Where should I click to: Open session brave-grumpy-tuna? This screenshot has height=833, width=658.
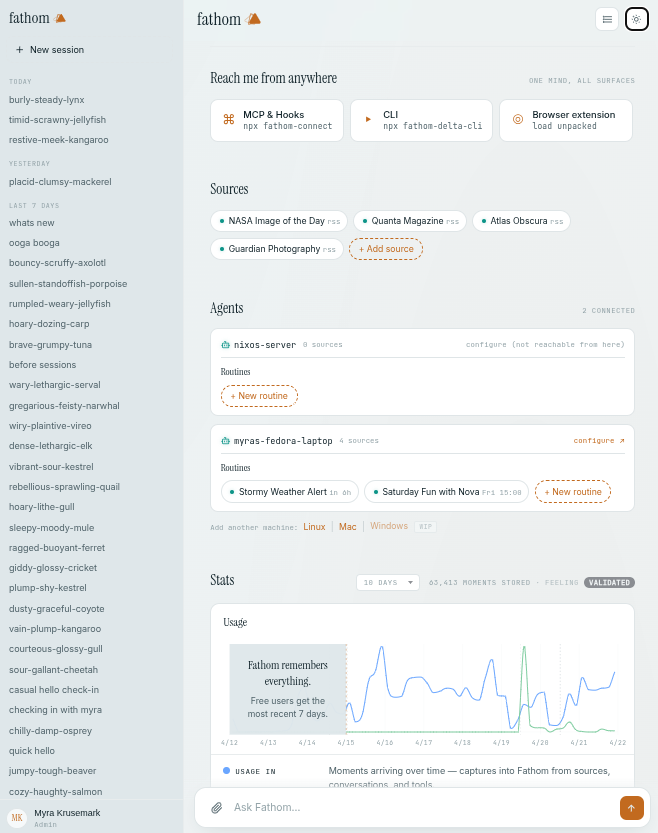click(50, 345)
